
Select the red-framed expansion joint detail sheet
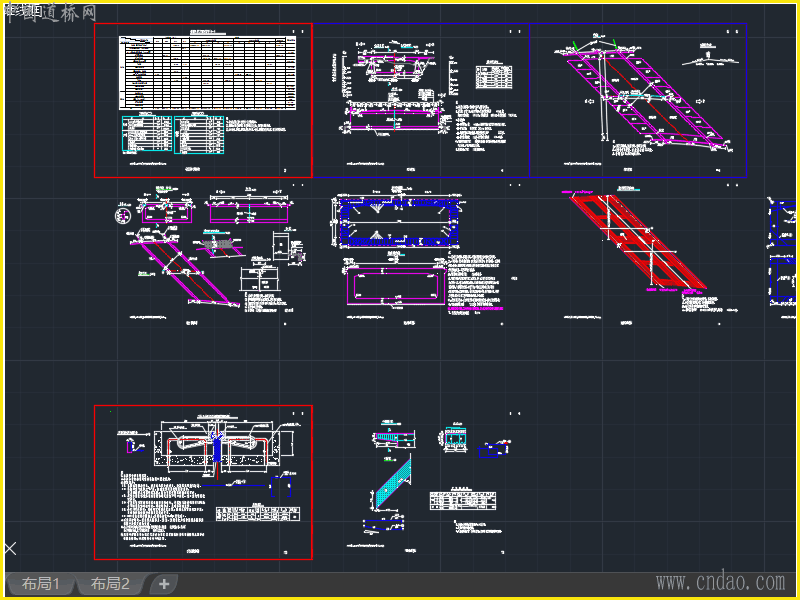(203, 482)
